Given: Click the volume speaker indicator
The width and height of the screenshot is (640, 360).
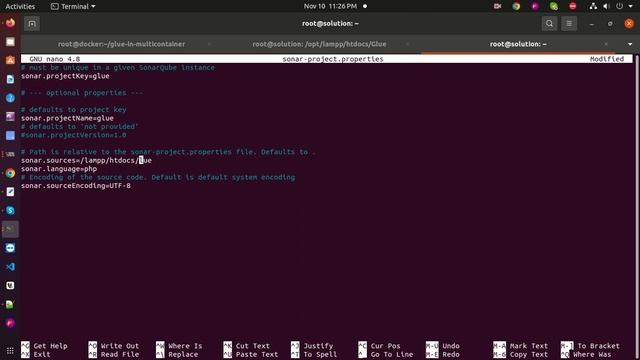Looking at the screenshot, I should pos(606,6).
